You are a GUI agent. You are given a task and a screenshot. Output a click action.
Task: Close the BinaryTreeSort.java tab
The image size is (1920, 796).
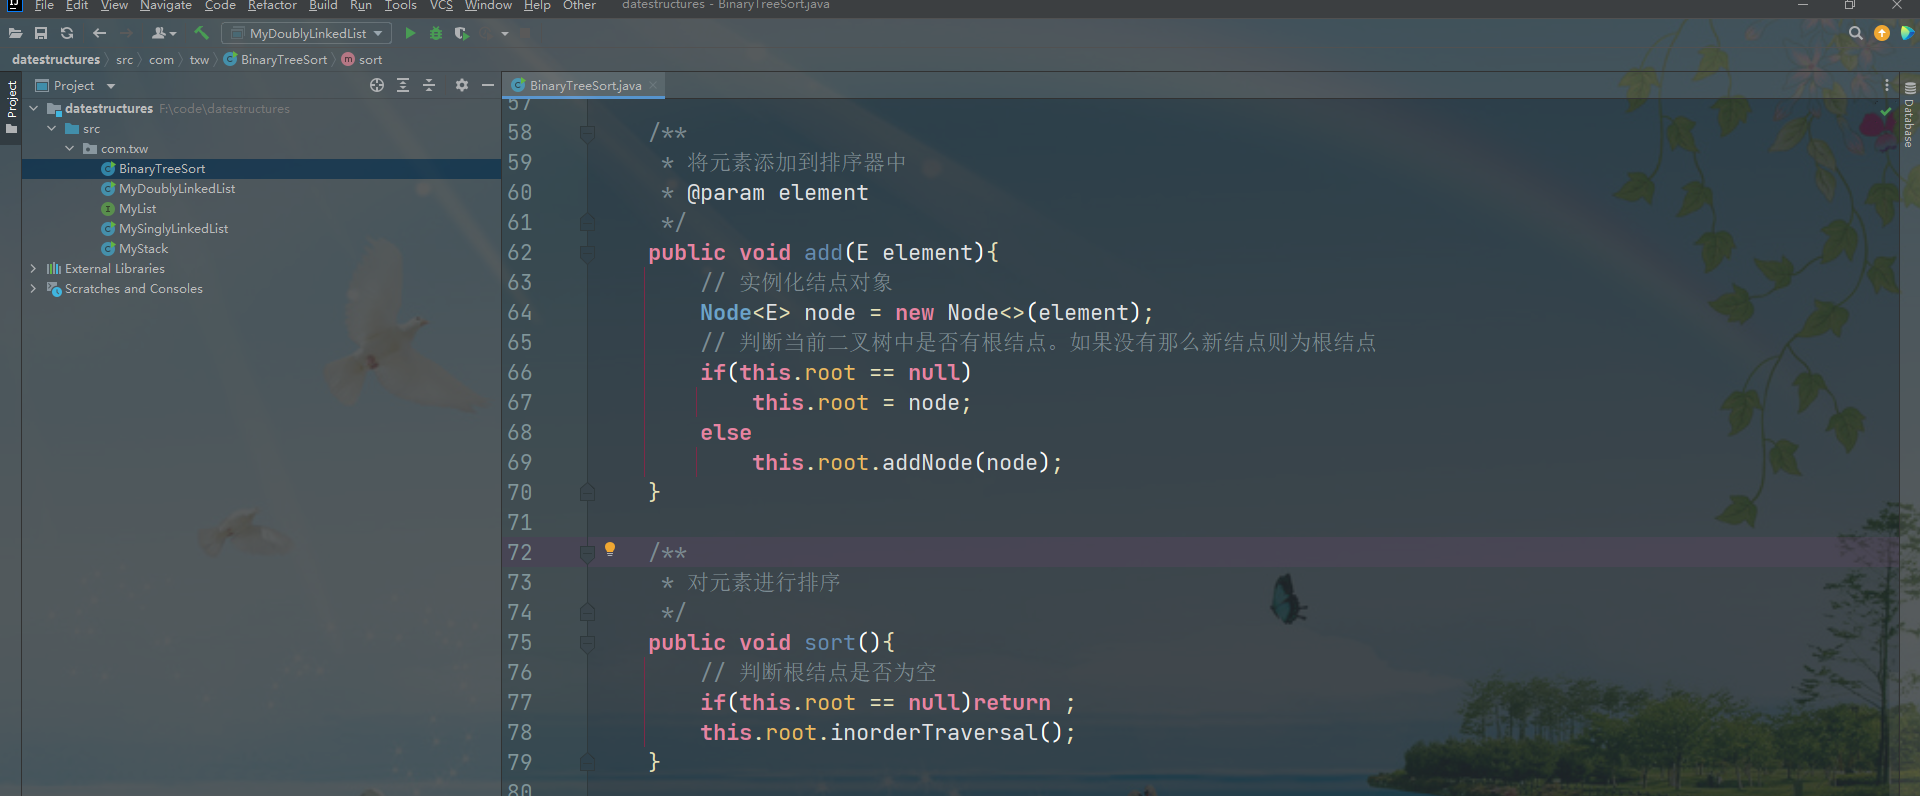pyautogui.click(x=653, y=85)
